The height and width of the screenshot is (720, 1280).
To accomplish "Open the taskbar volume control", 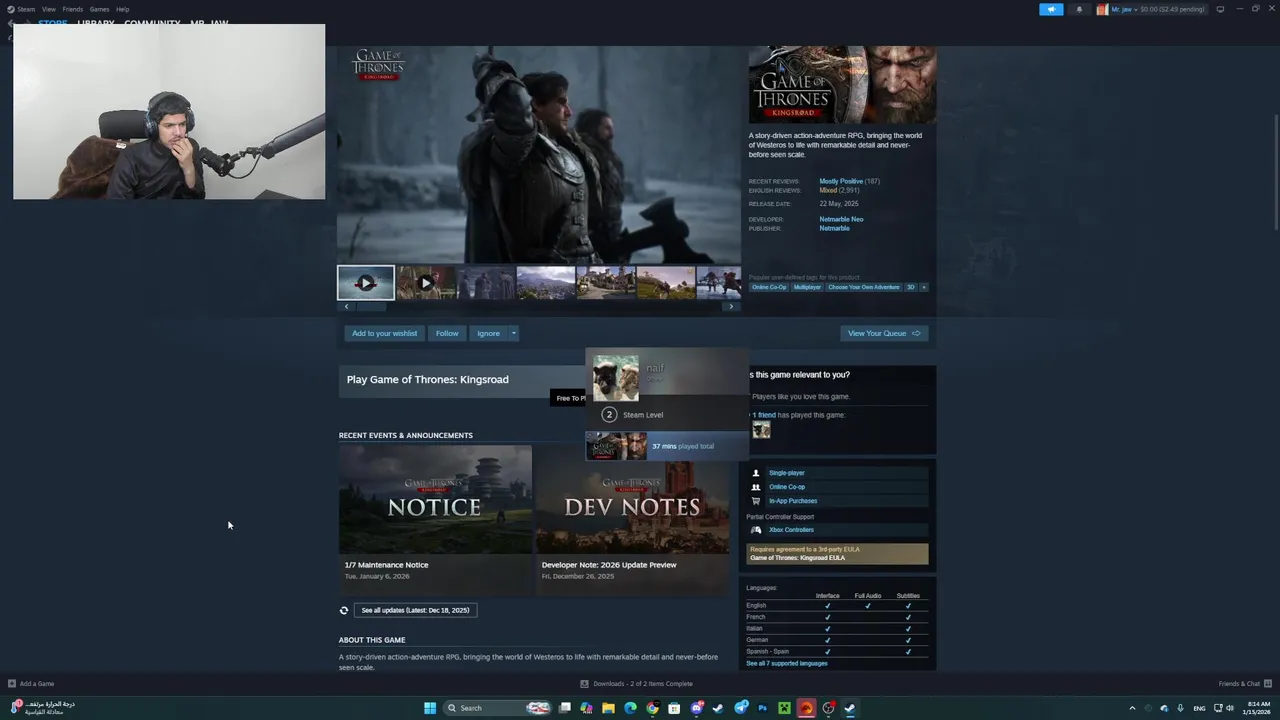I will (x=1230, y=708).
